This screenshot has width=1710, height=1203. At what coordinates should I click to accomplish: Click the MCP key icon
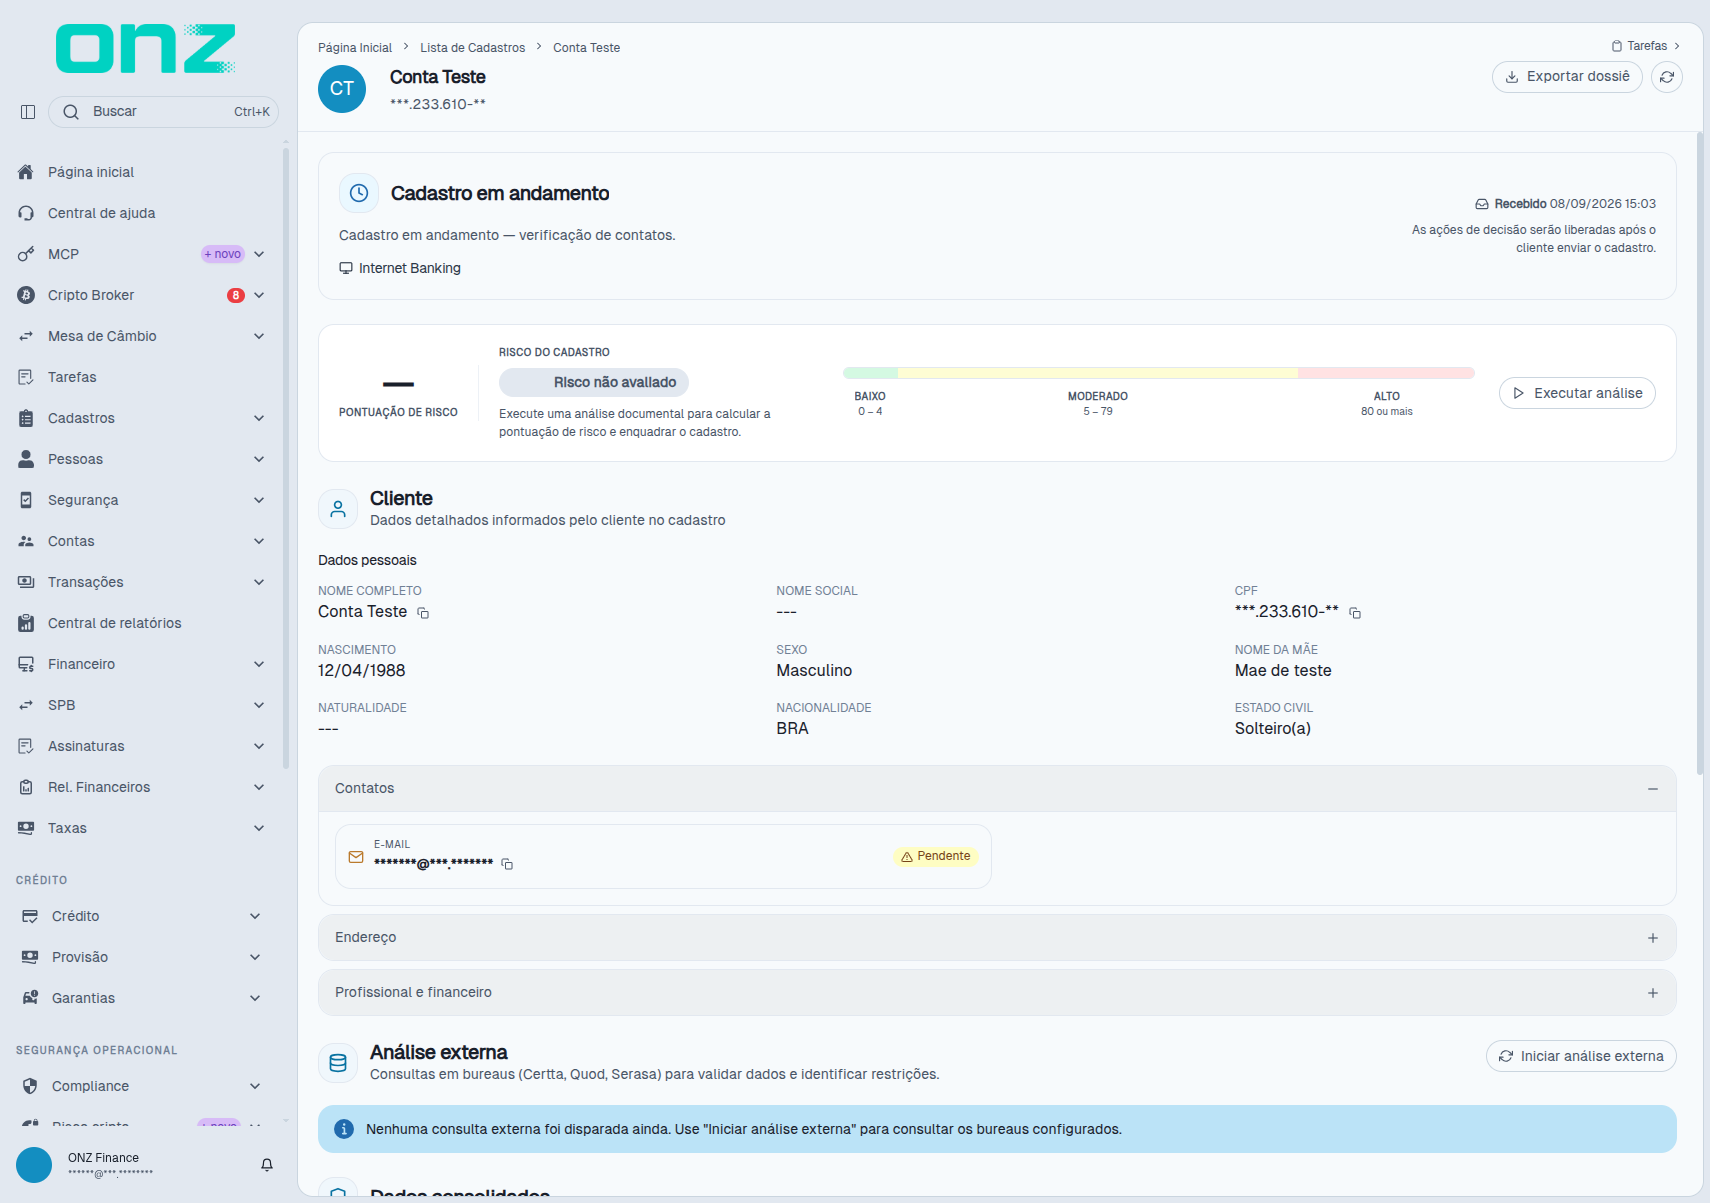coord(26,254)
